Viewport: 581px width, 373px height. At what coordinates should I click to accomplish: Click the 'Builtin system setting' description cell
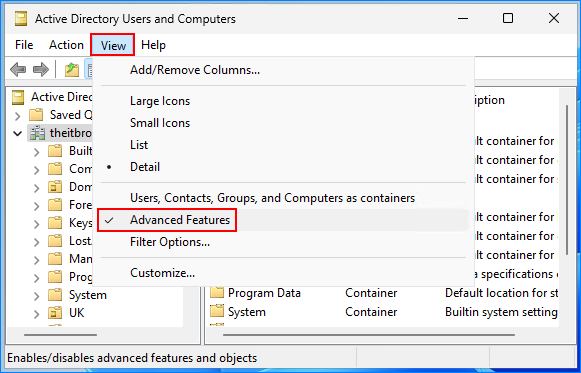click(501, 312)
